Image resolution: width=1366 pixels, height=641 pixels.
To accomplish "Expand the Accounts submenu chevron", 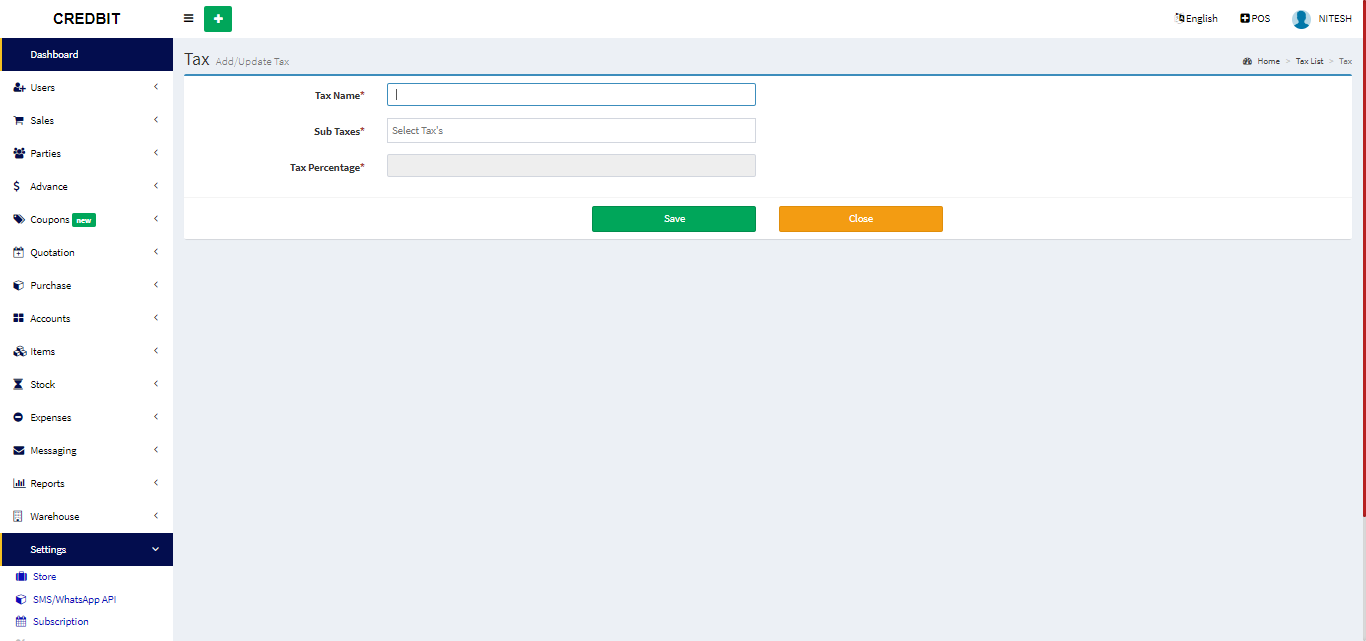I will pos(156,318).
